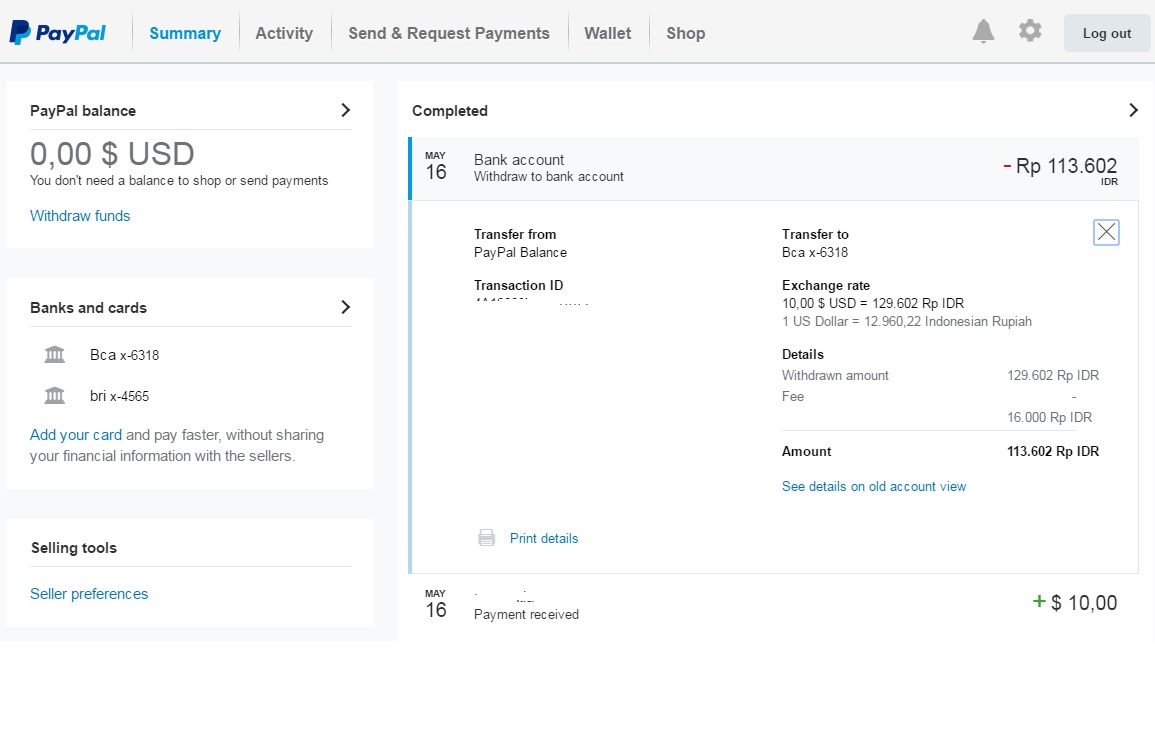Expand the Completed transactions list

pos(1133,110)
